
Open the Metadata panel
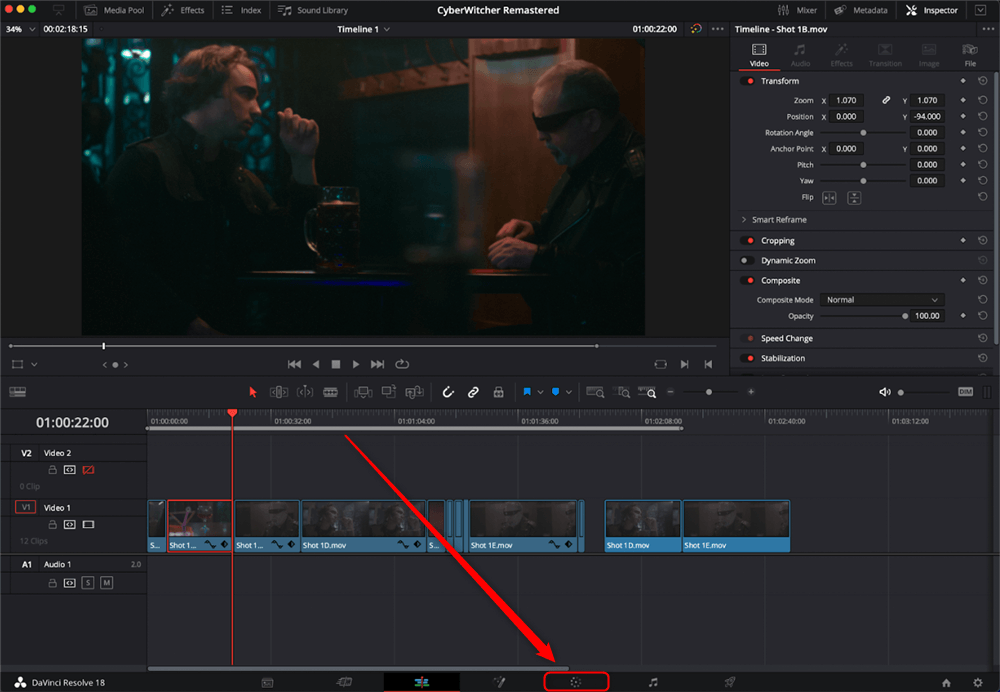861,10
